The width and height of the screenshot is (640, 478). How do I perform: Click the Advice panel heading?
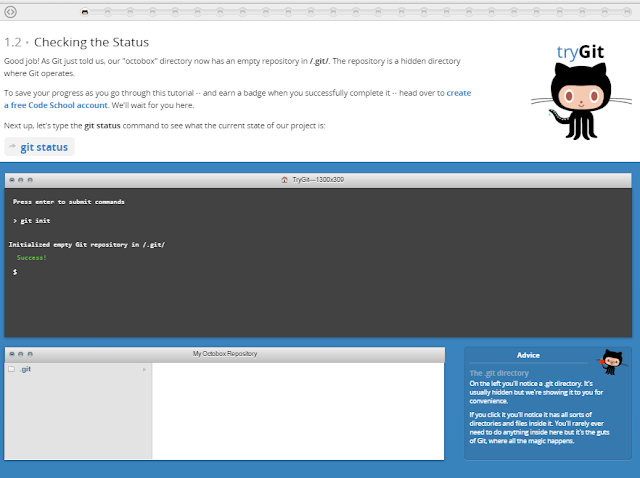[x=528, y=355]
